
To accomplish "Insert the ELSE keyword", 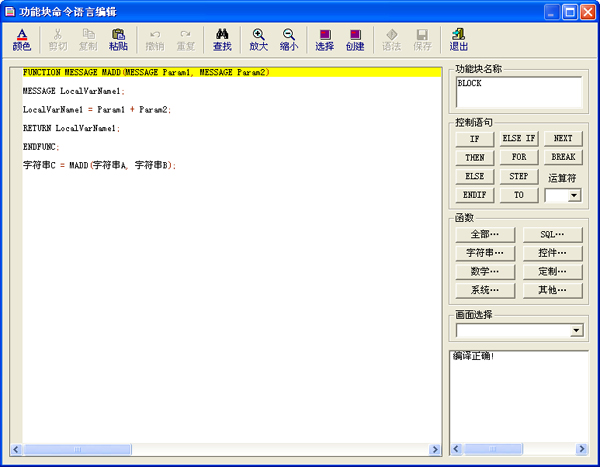I will pos(474,176).
